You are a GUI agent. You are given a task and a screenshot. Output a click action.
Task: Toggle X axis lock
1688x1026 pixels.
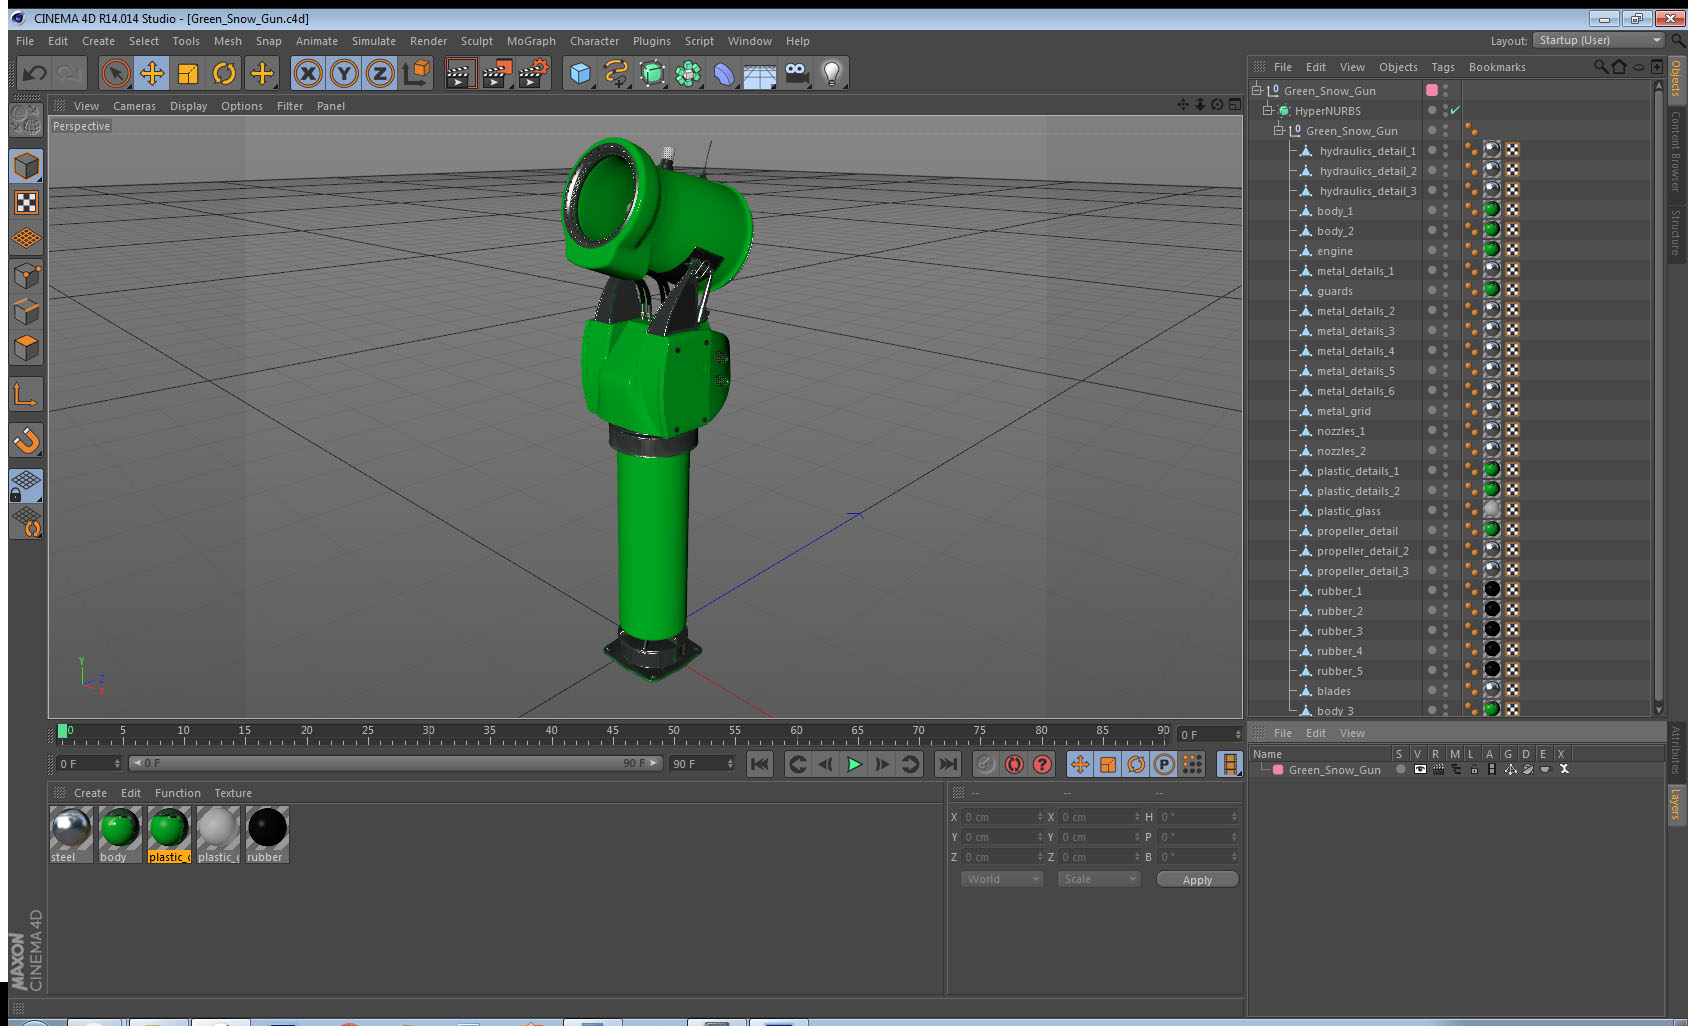click(308, 73)
